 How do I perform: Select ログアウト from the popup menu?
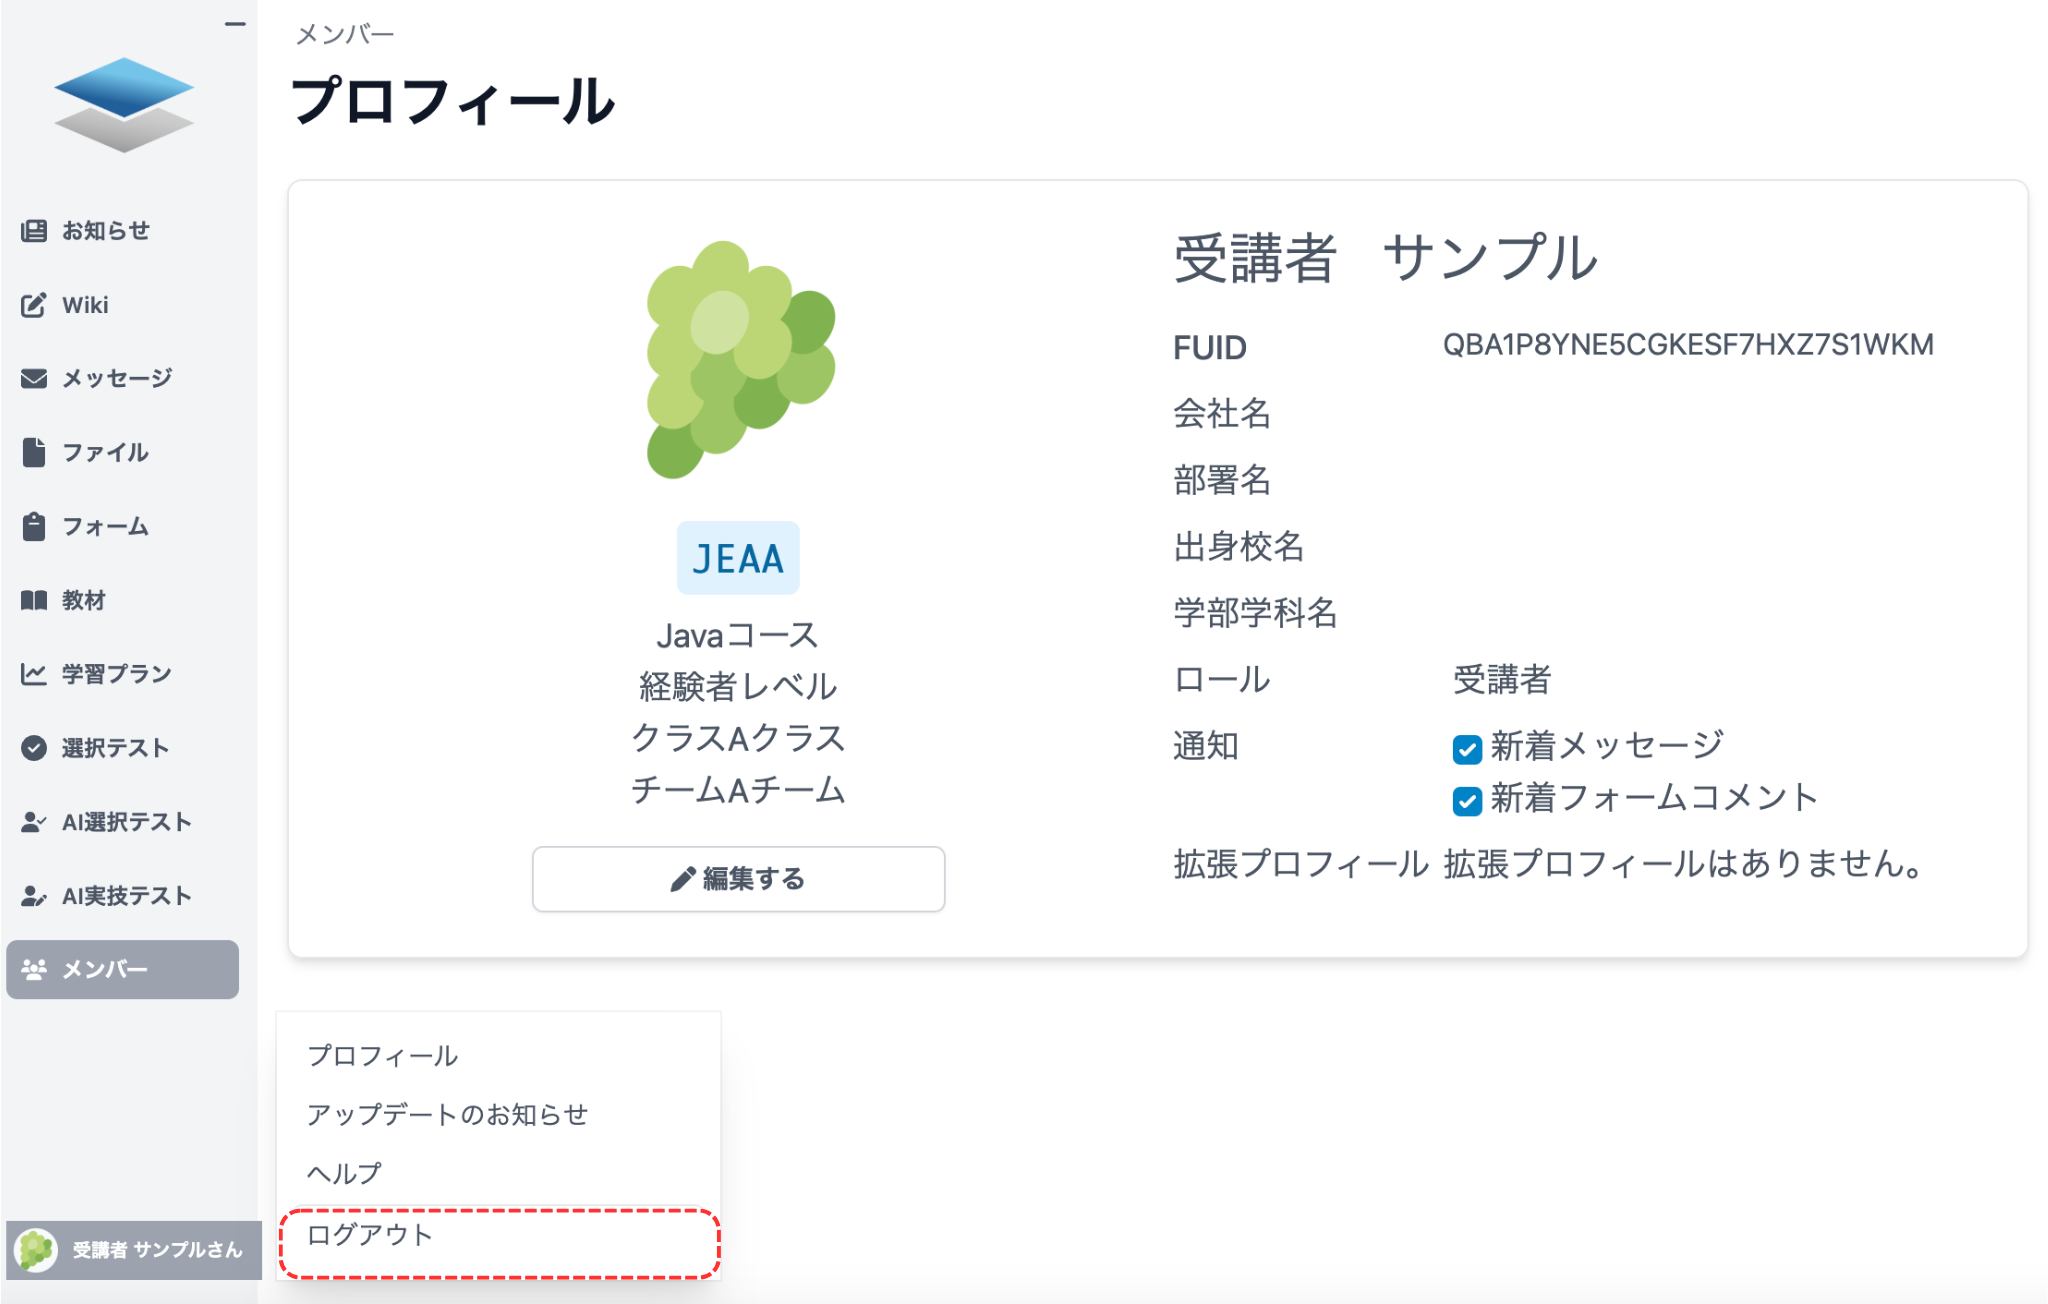coord(369,1235)
